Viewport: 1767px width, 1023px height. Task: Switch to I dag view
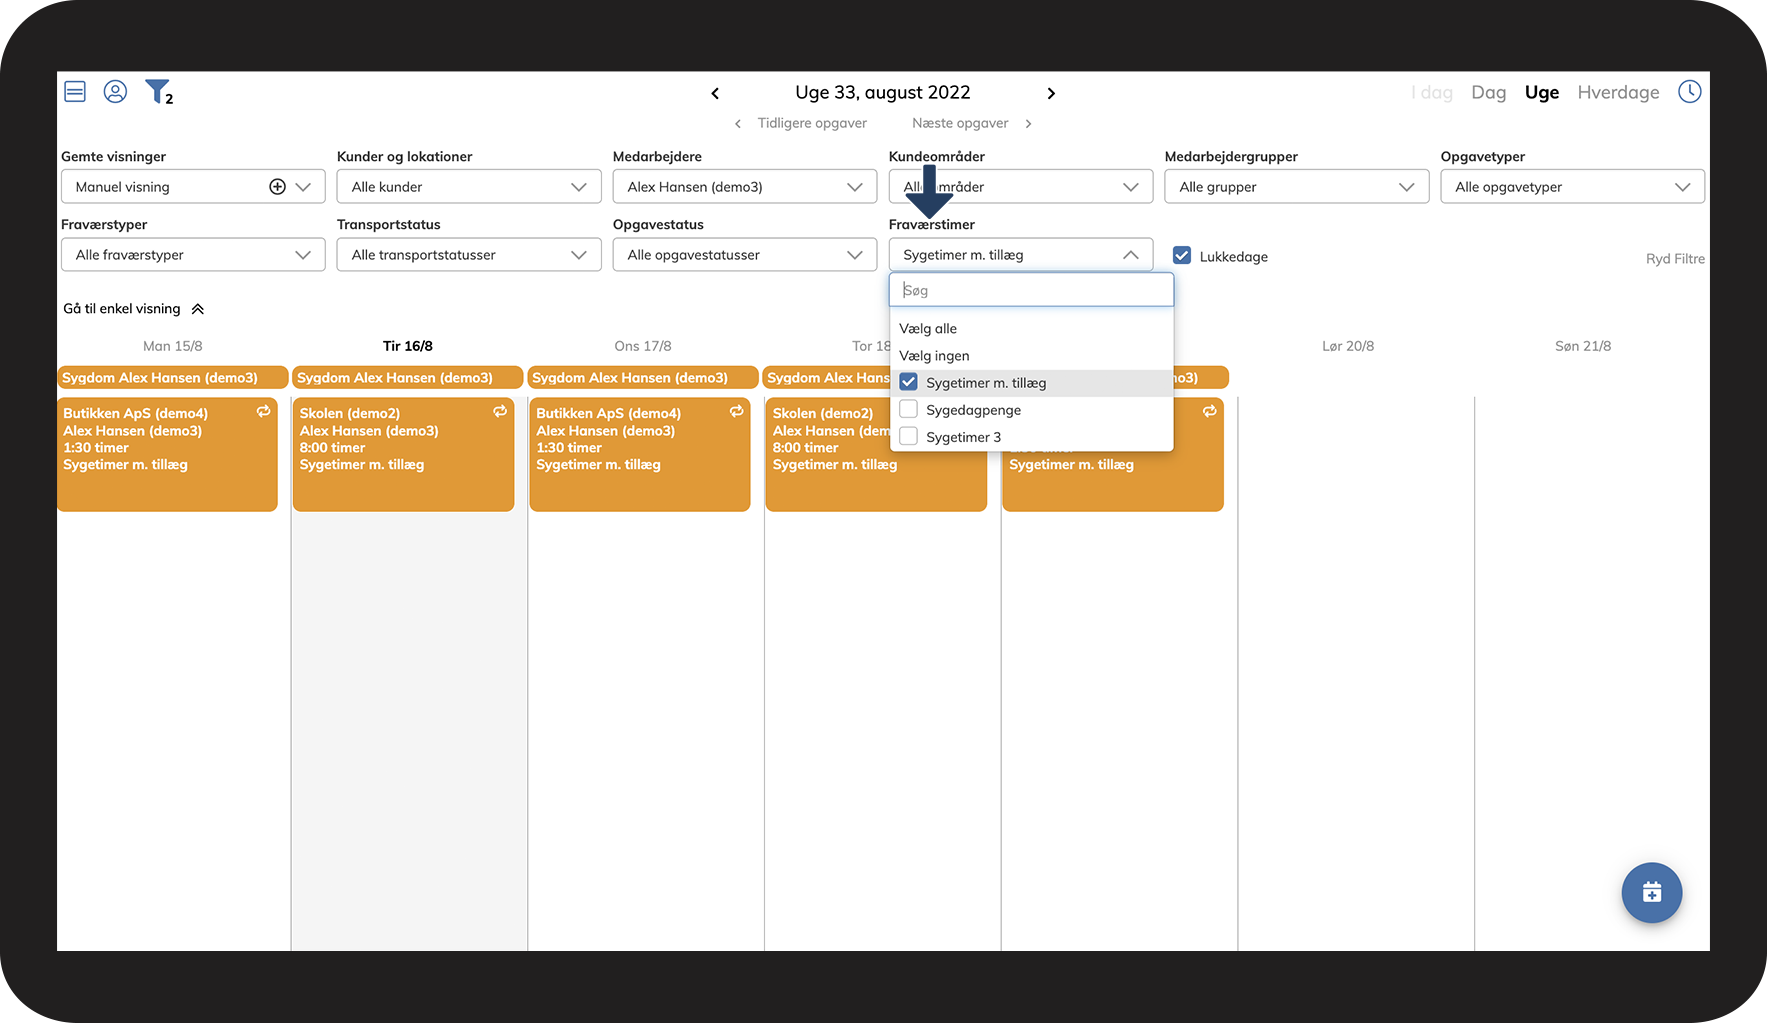click(1432, 92)
